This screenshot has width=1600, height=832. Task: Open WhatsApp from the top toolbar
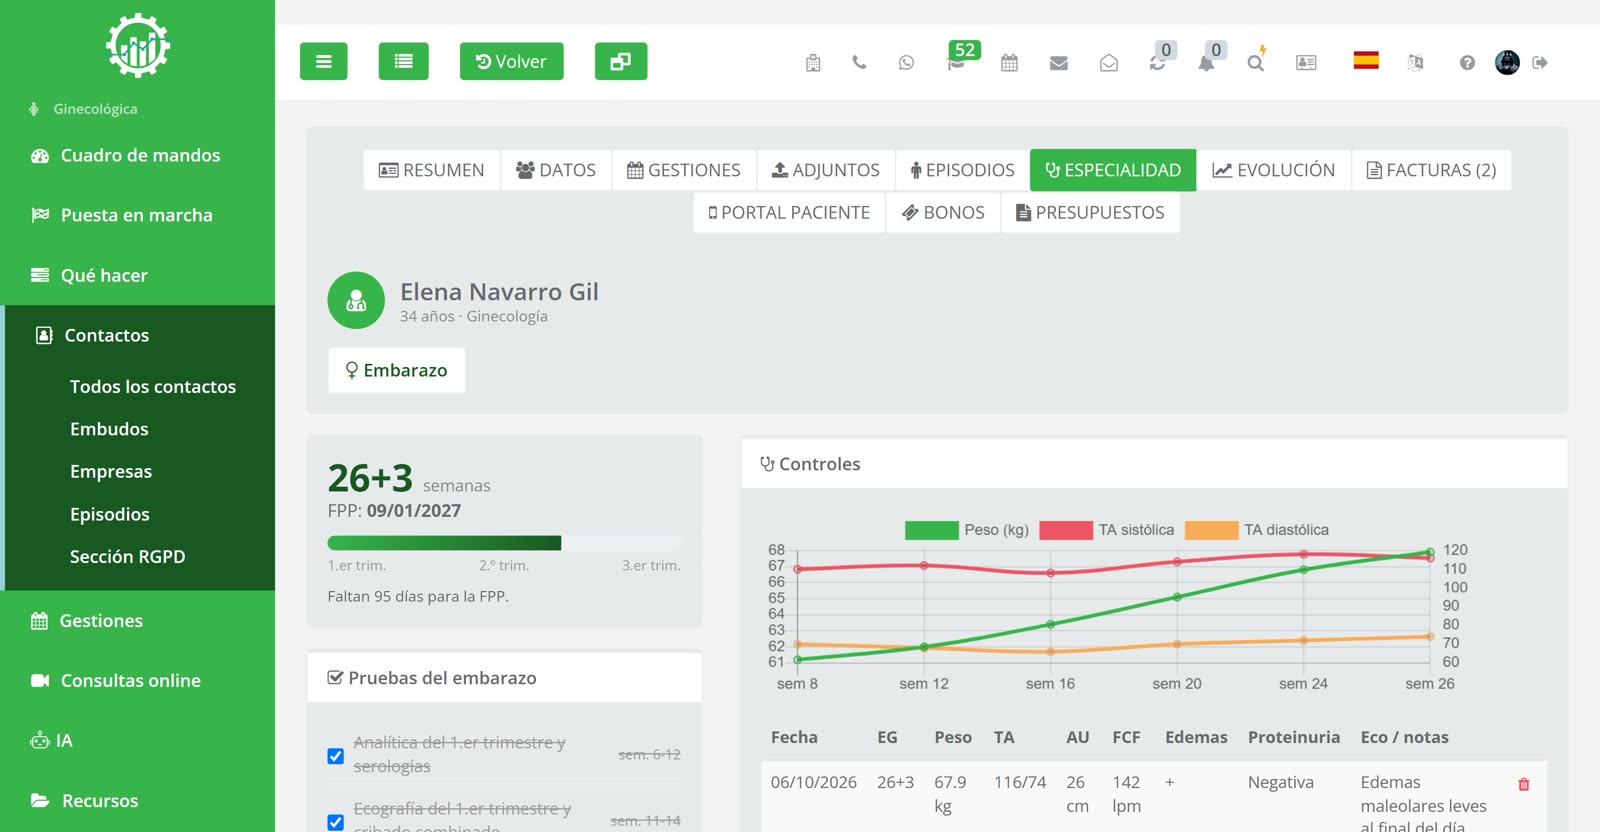point(906,62)
